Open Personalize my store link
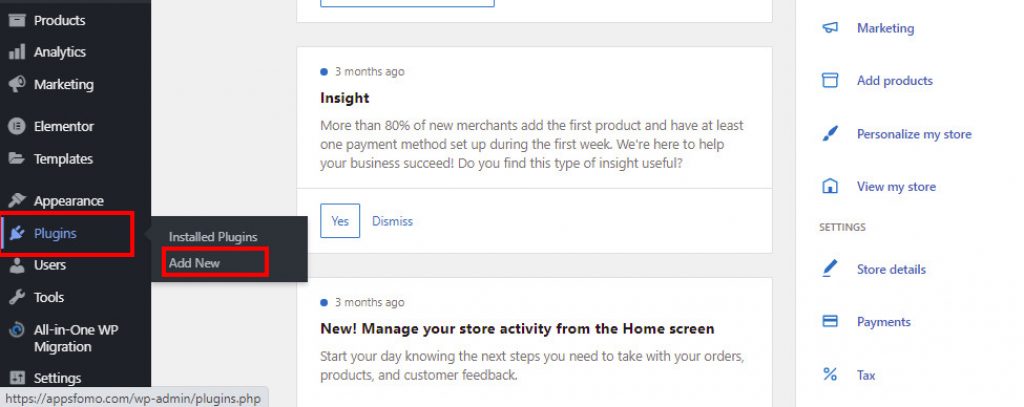Viewport: 1024px width, 407px height. point(914,134)
